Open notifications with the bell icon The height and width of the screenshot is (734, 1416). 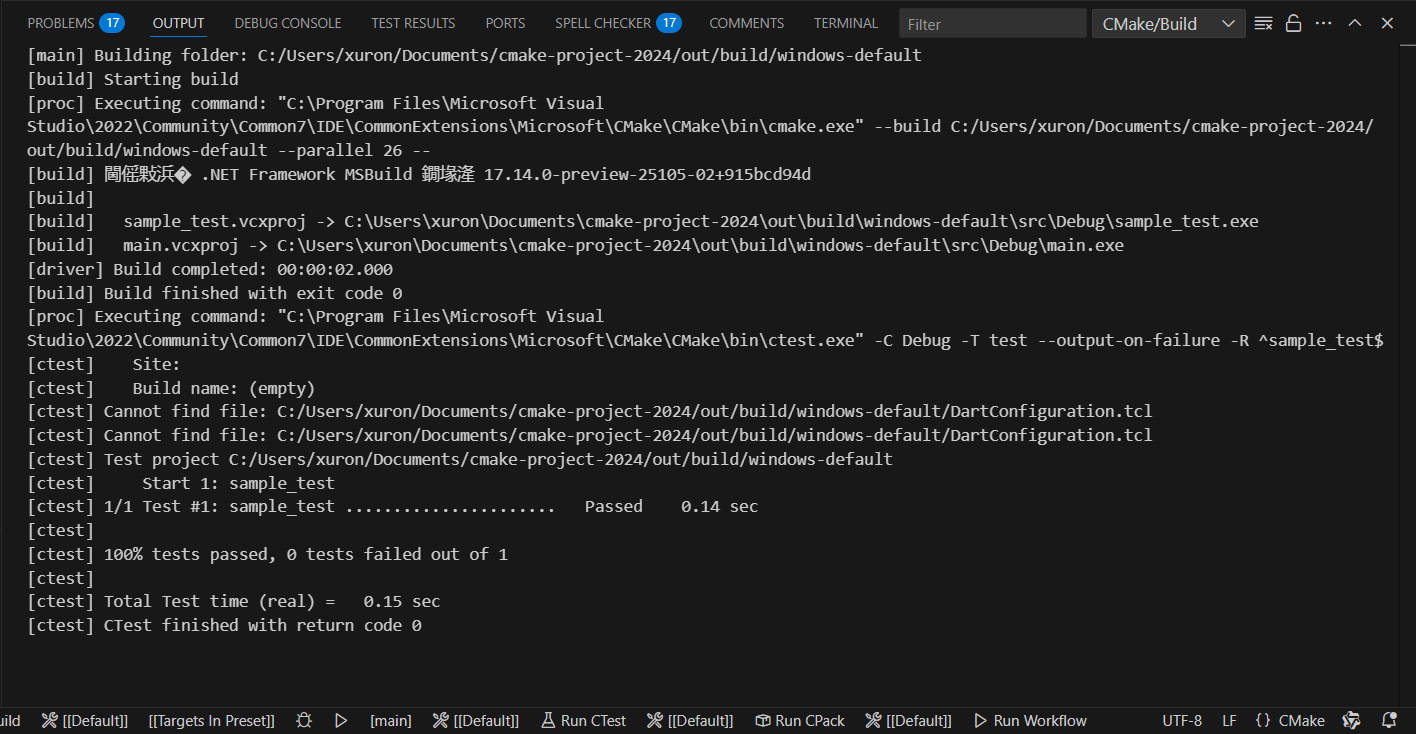pyautogui.click(x=1389, y=720)
